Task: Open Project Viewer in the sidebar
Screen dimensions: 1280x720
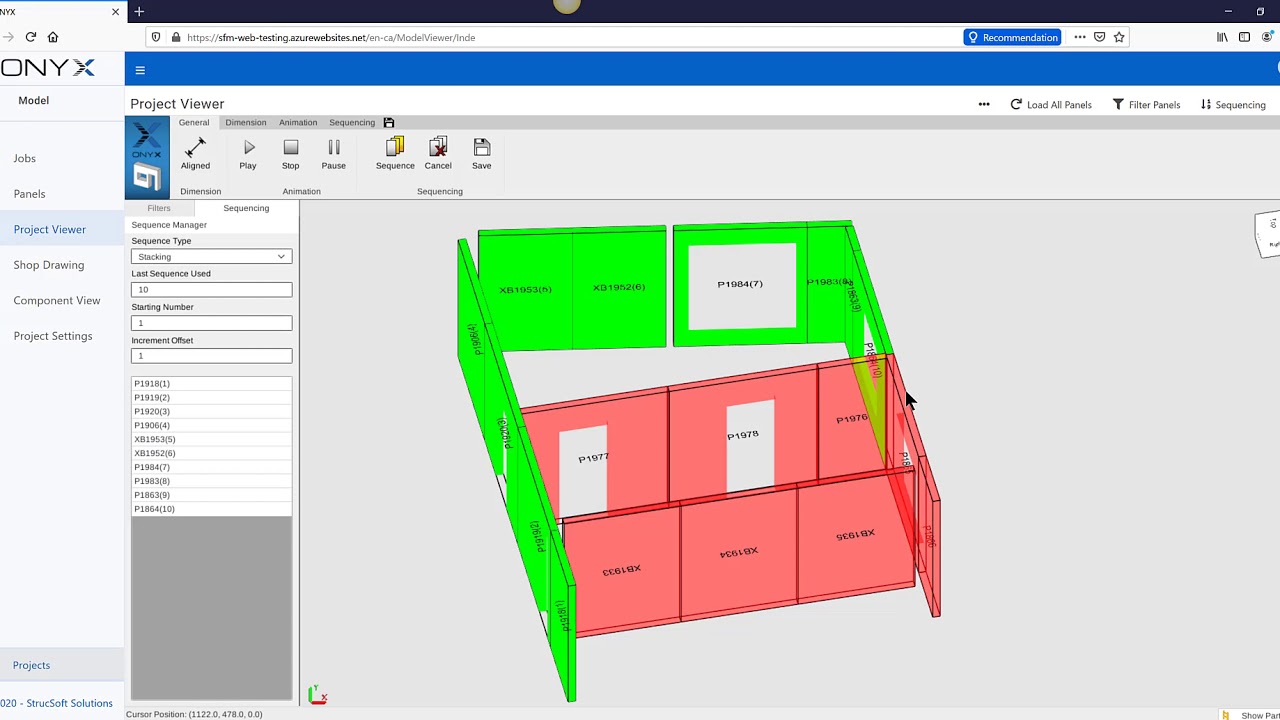Action: (x=50, y=229)
